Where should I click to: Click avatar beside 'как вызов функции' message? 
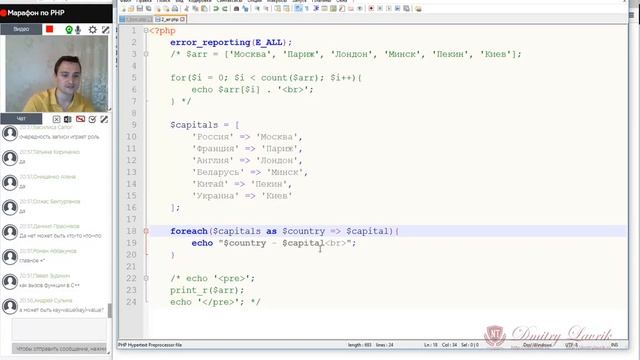(10, 282)
